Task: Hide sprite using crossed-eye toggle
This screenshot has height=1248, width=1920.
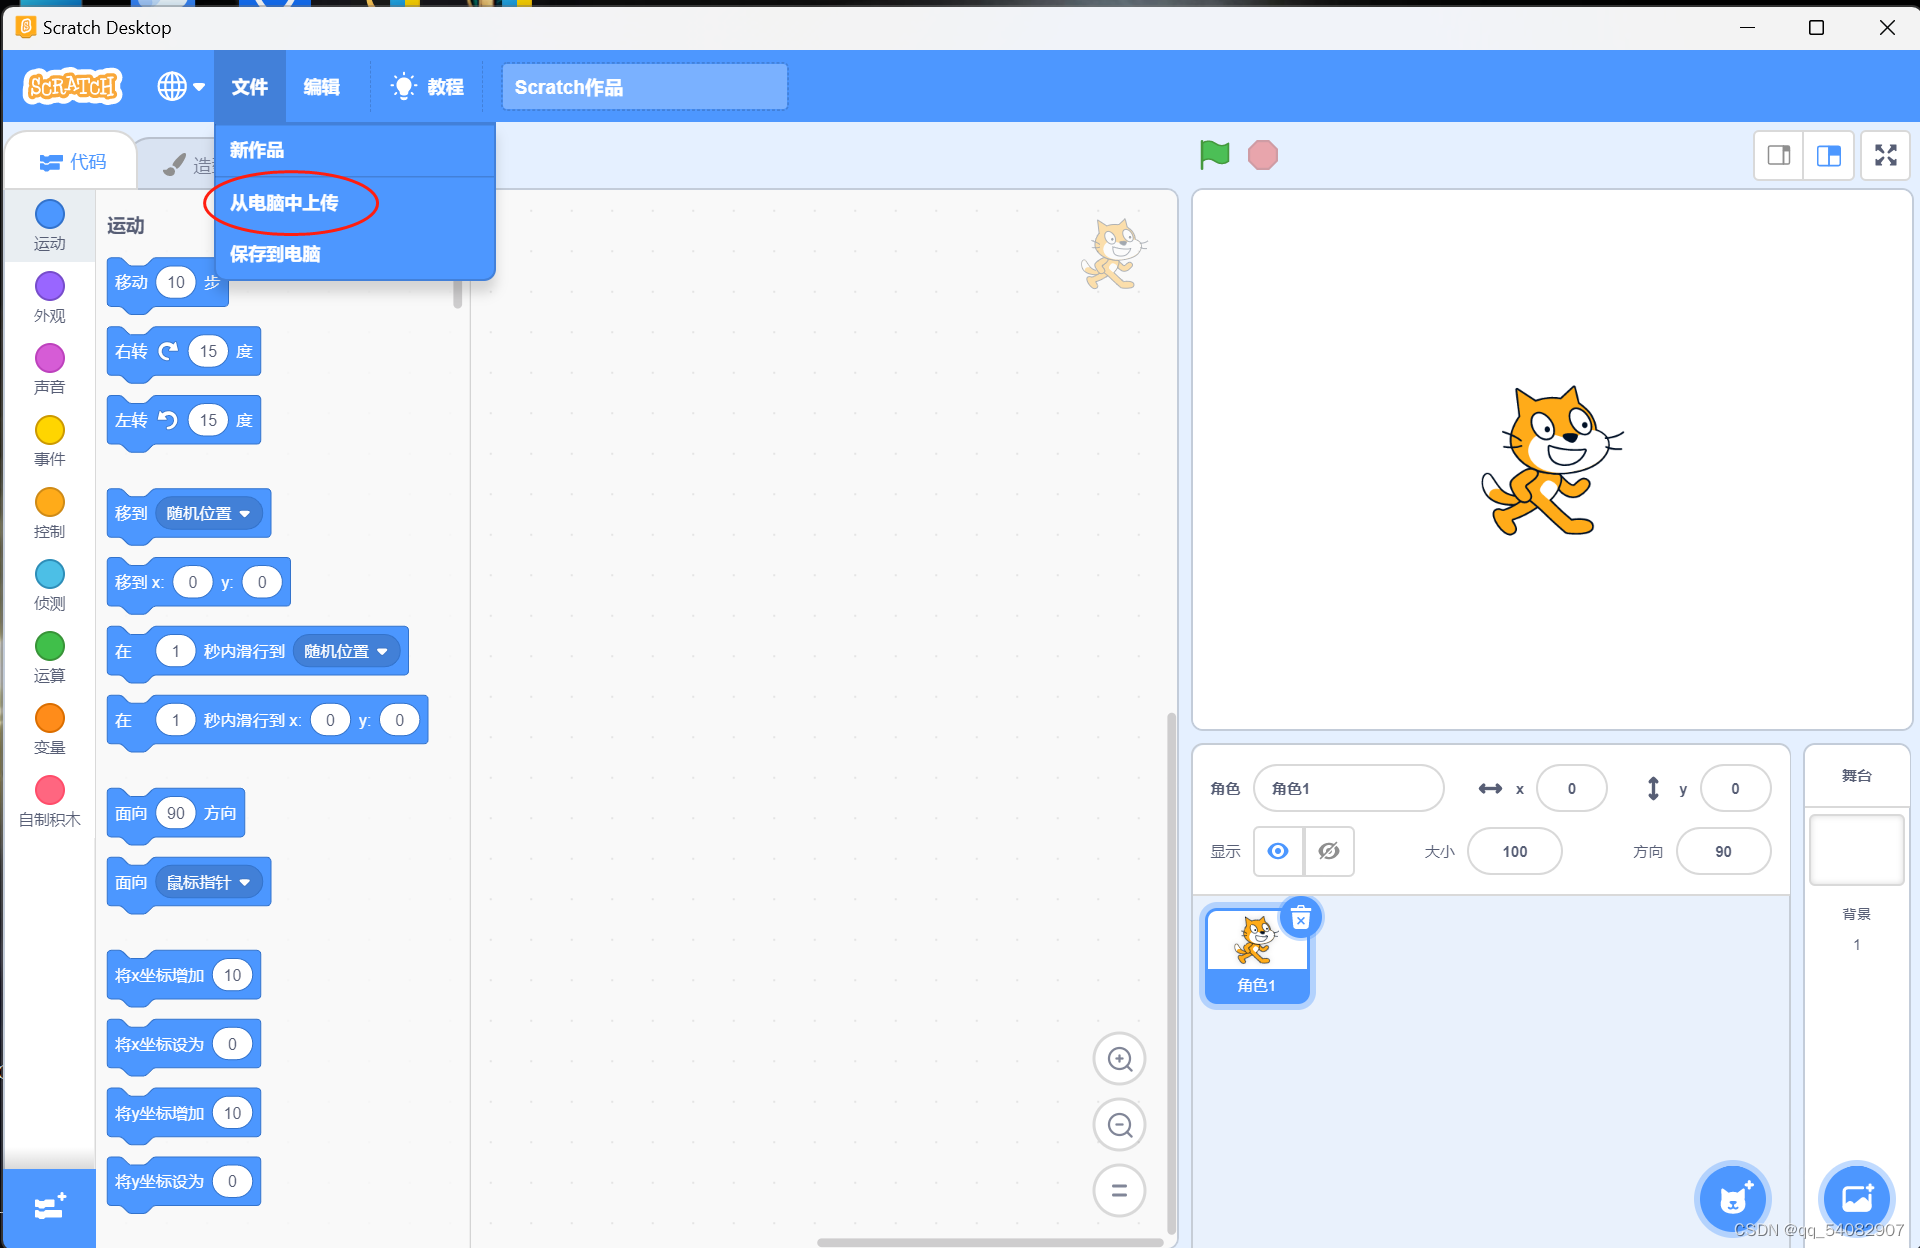Action: click(x=1328, y=851)
